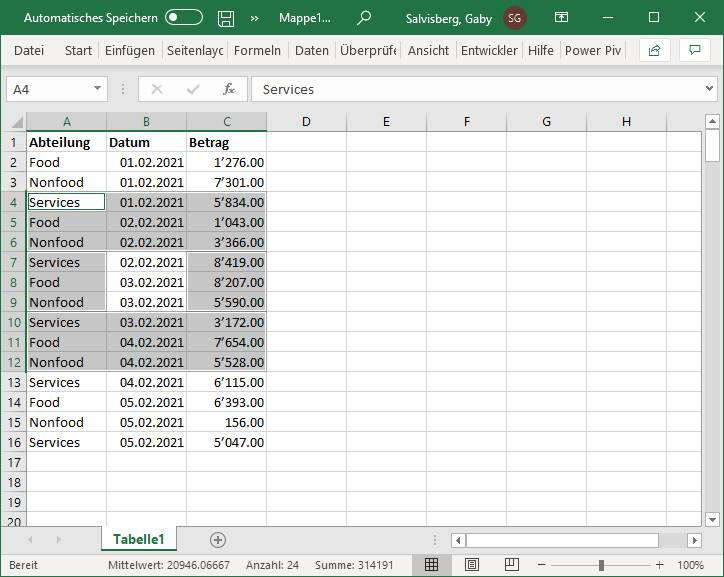724x577 pixels.
Task: Click the Insert Function fx icon
Action: [x=229, y=89]
